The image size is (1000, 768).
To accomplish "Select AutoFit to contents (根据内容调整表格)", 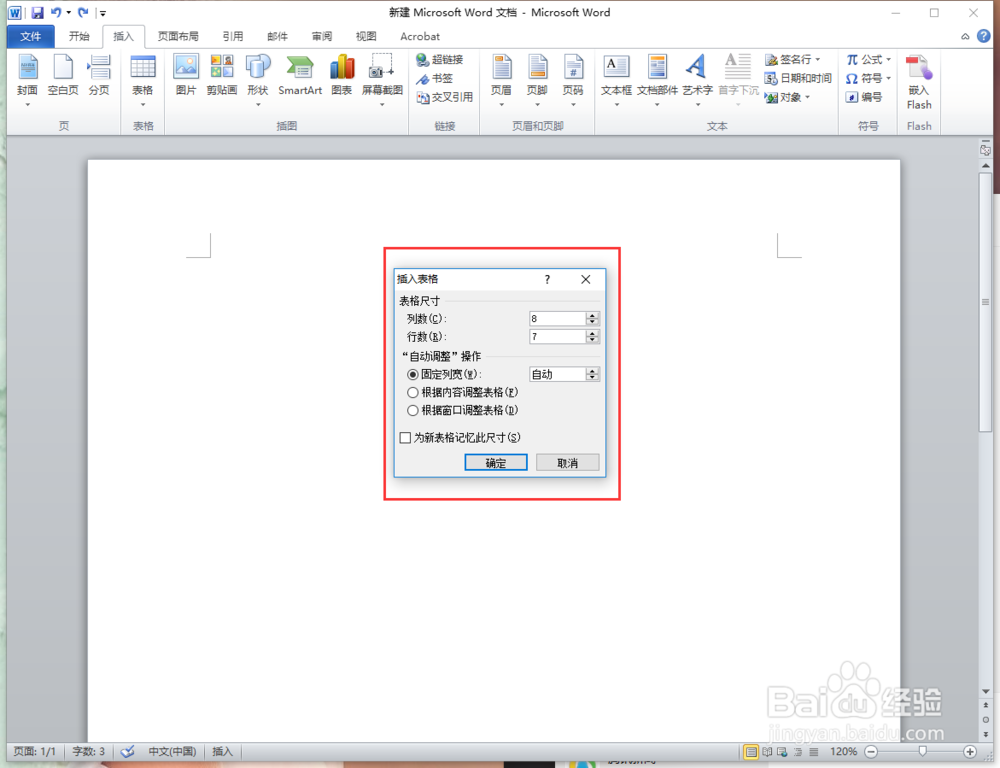I will (x=462, y=392).
